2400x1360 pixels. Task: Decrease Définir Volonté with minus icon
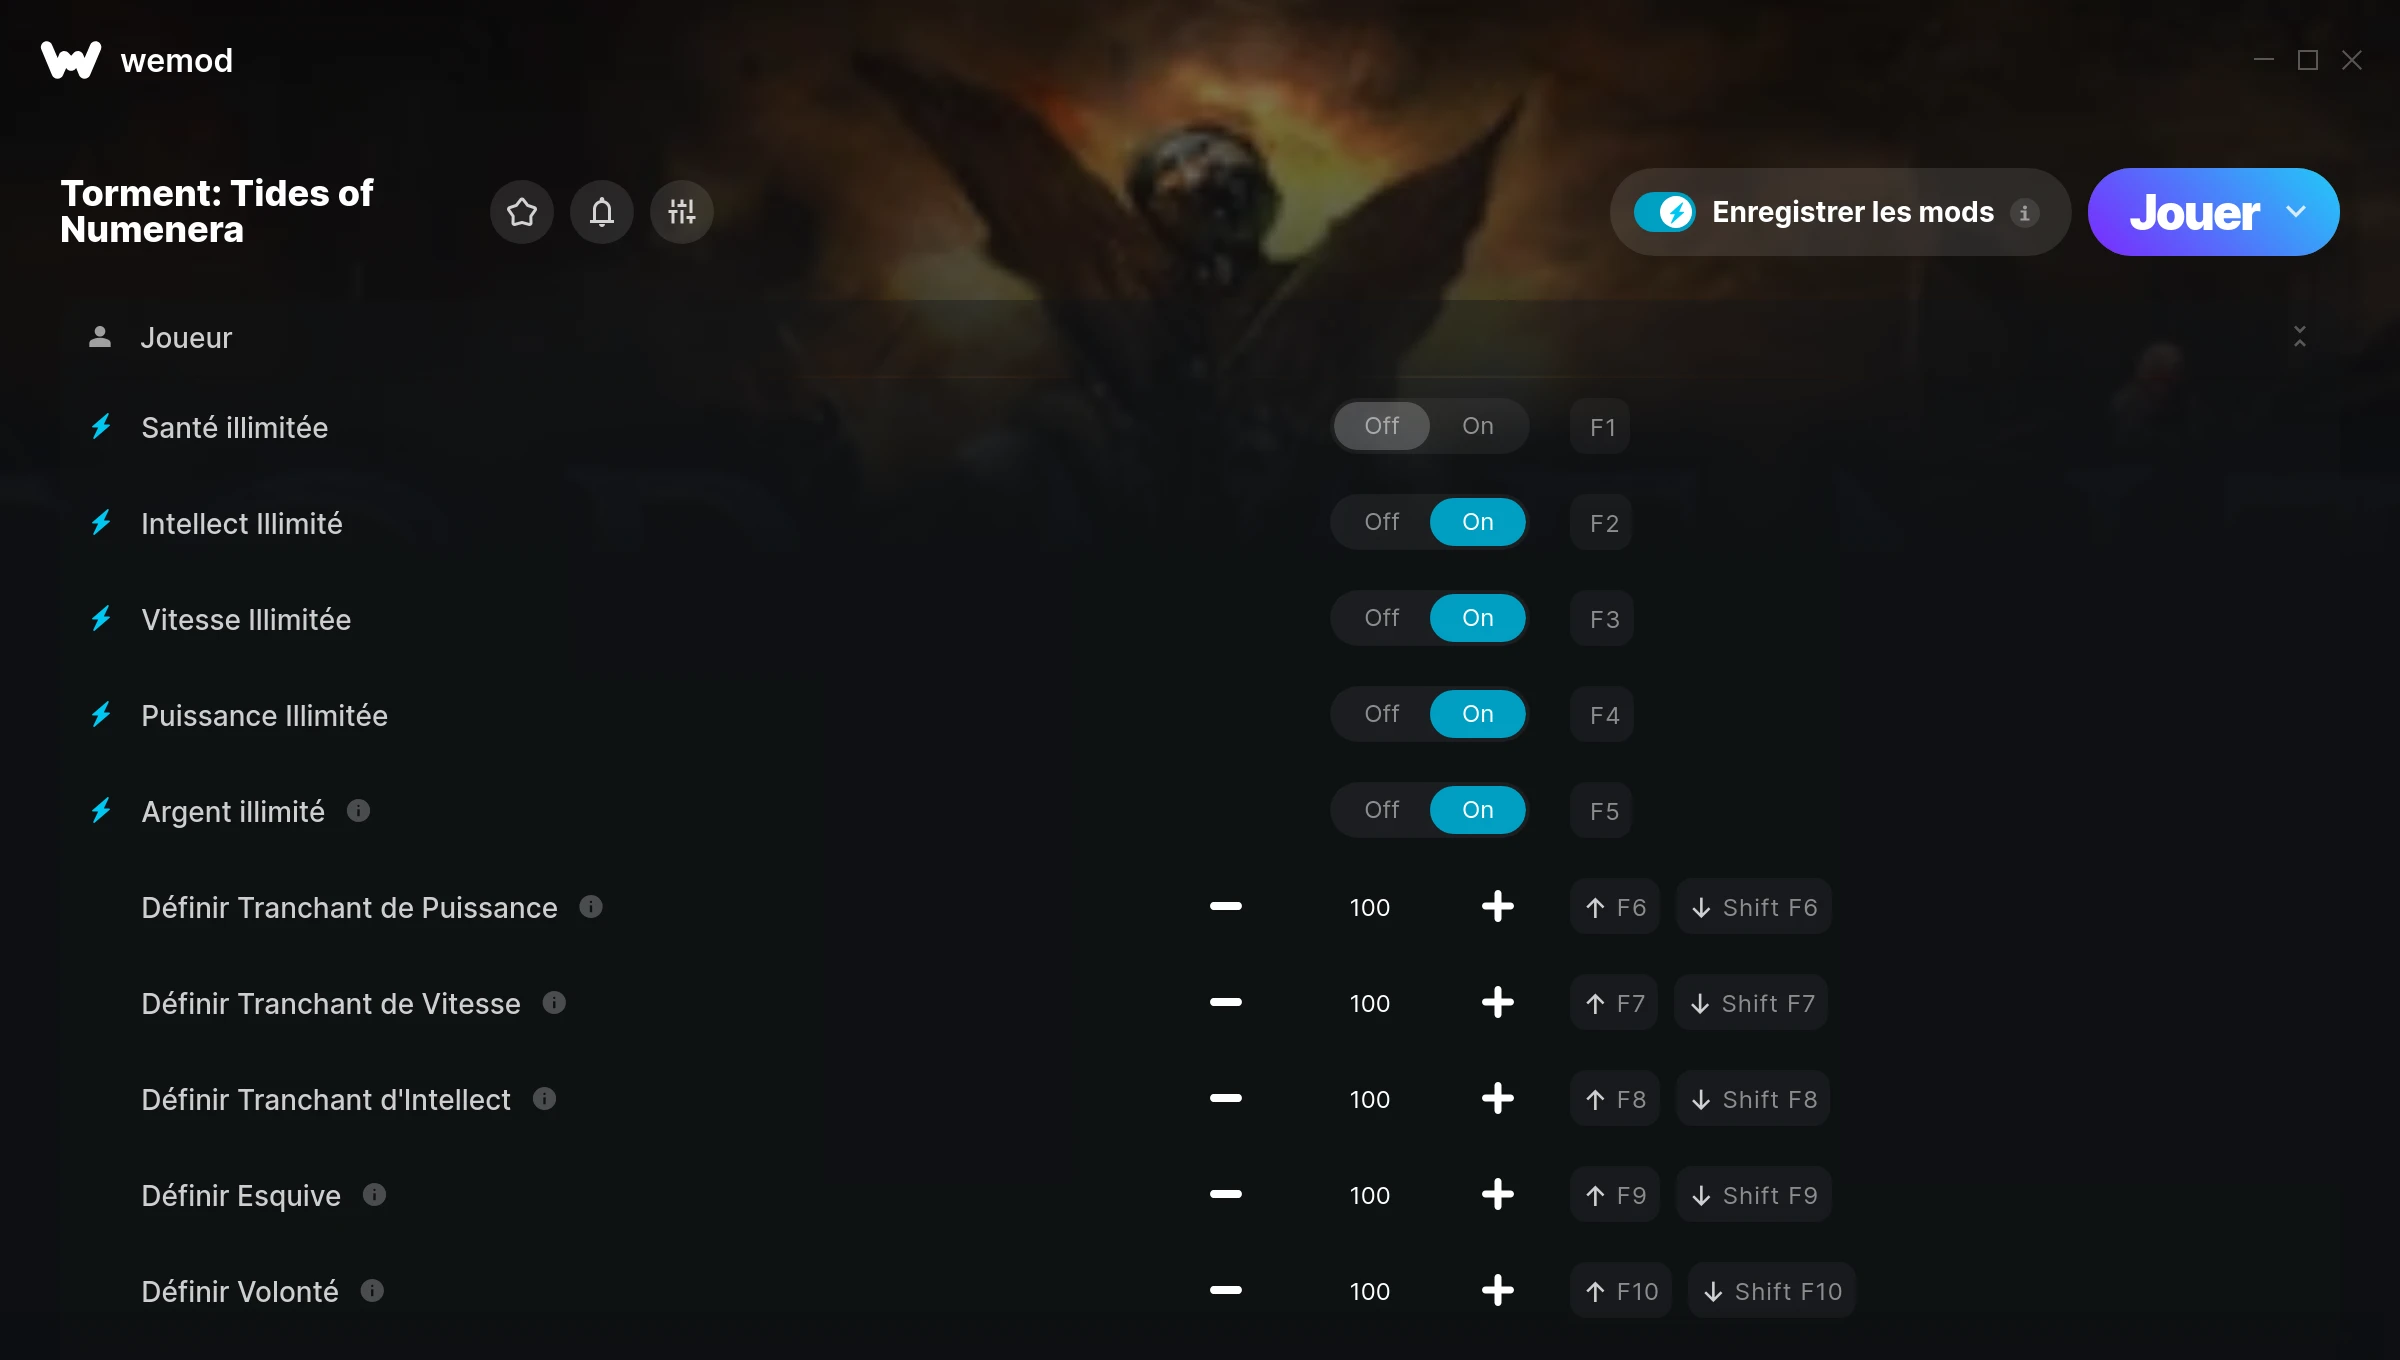pos(1225,1291)
